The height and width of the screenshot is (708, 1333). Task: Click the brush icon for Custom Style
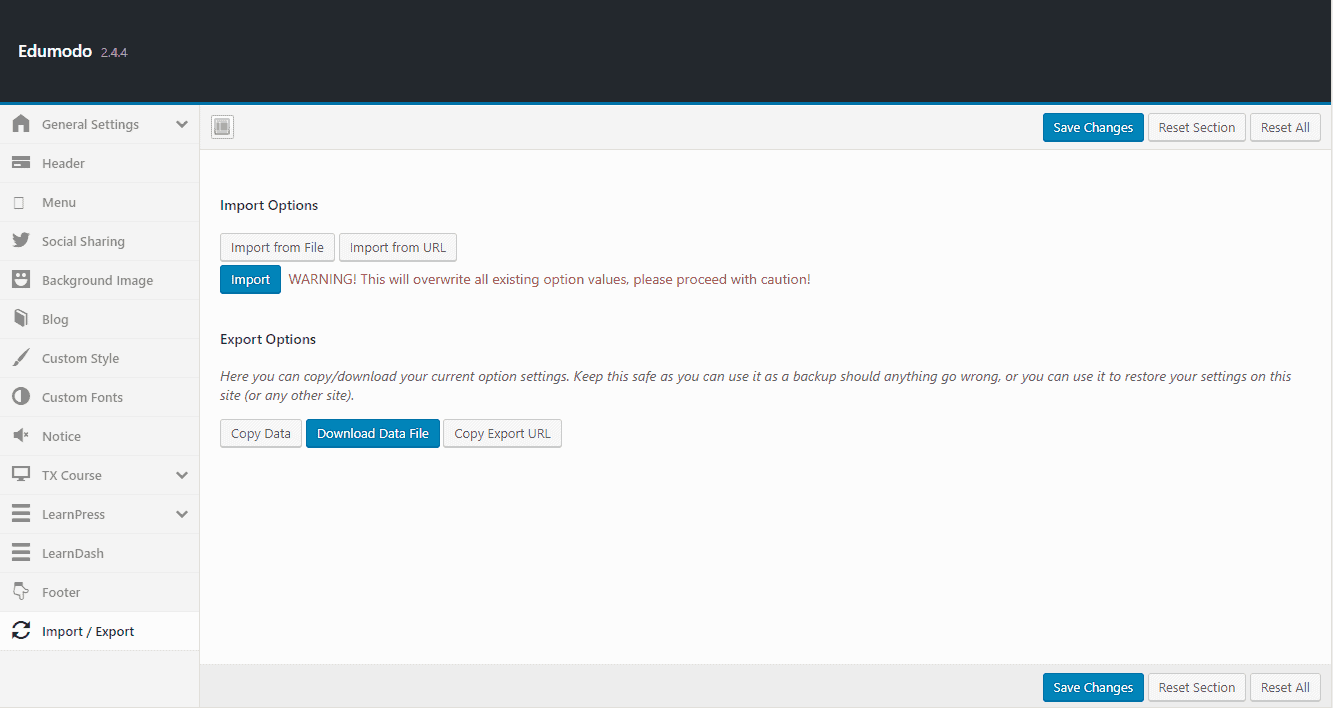tap(21, 358)
